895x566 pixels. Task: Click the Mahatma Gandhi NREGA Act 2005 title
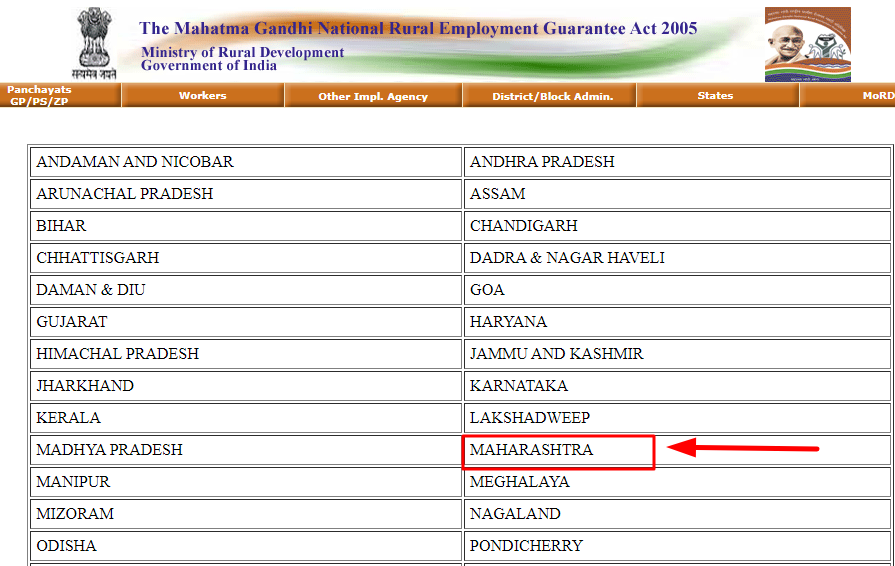418,28
